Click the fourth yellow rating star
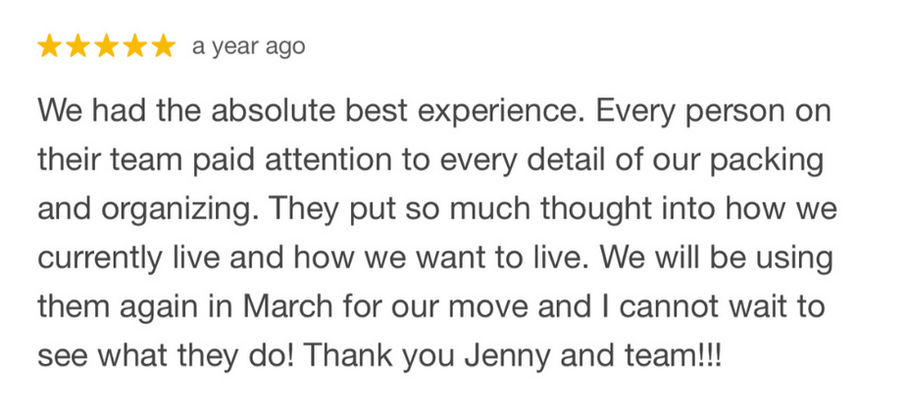The width and height of the screenshot is (907, 419). (134, 46)
